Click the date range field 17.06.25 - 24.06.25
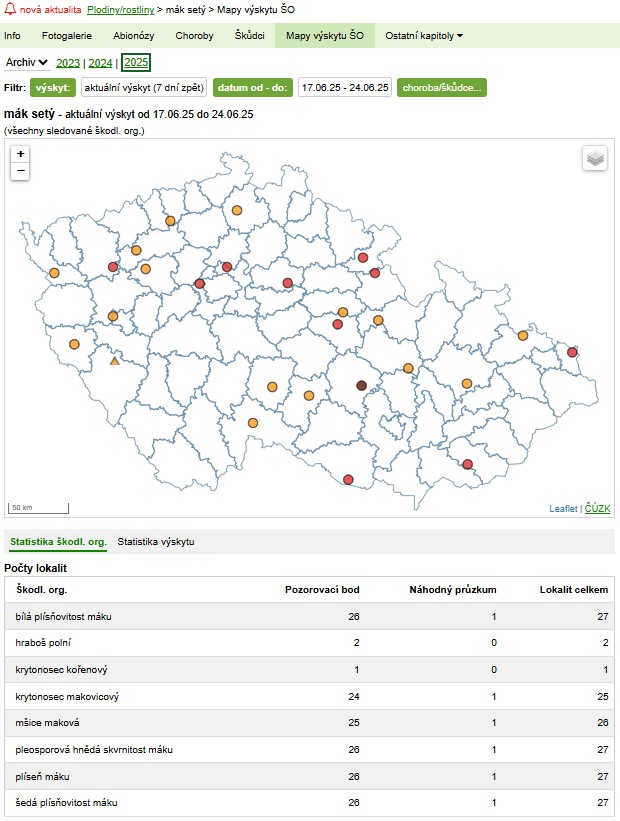Image resolution: width=620 pixels, height=821 pixels. (x=345, y=87)
